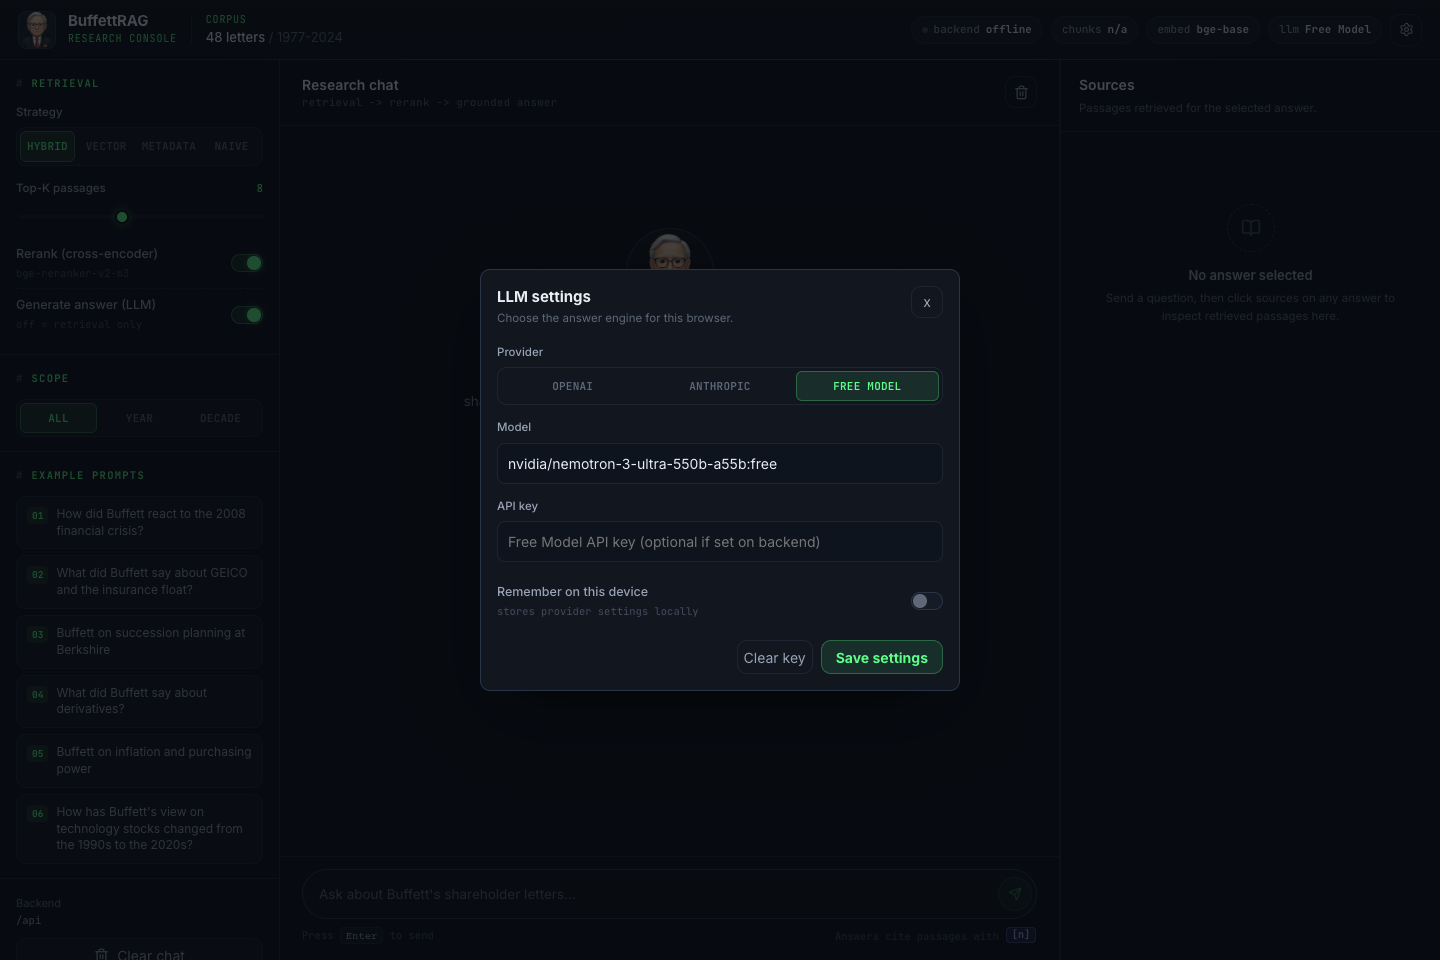
Task: Click the llm Free Model status chip
Action: point(1325,29)
